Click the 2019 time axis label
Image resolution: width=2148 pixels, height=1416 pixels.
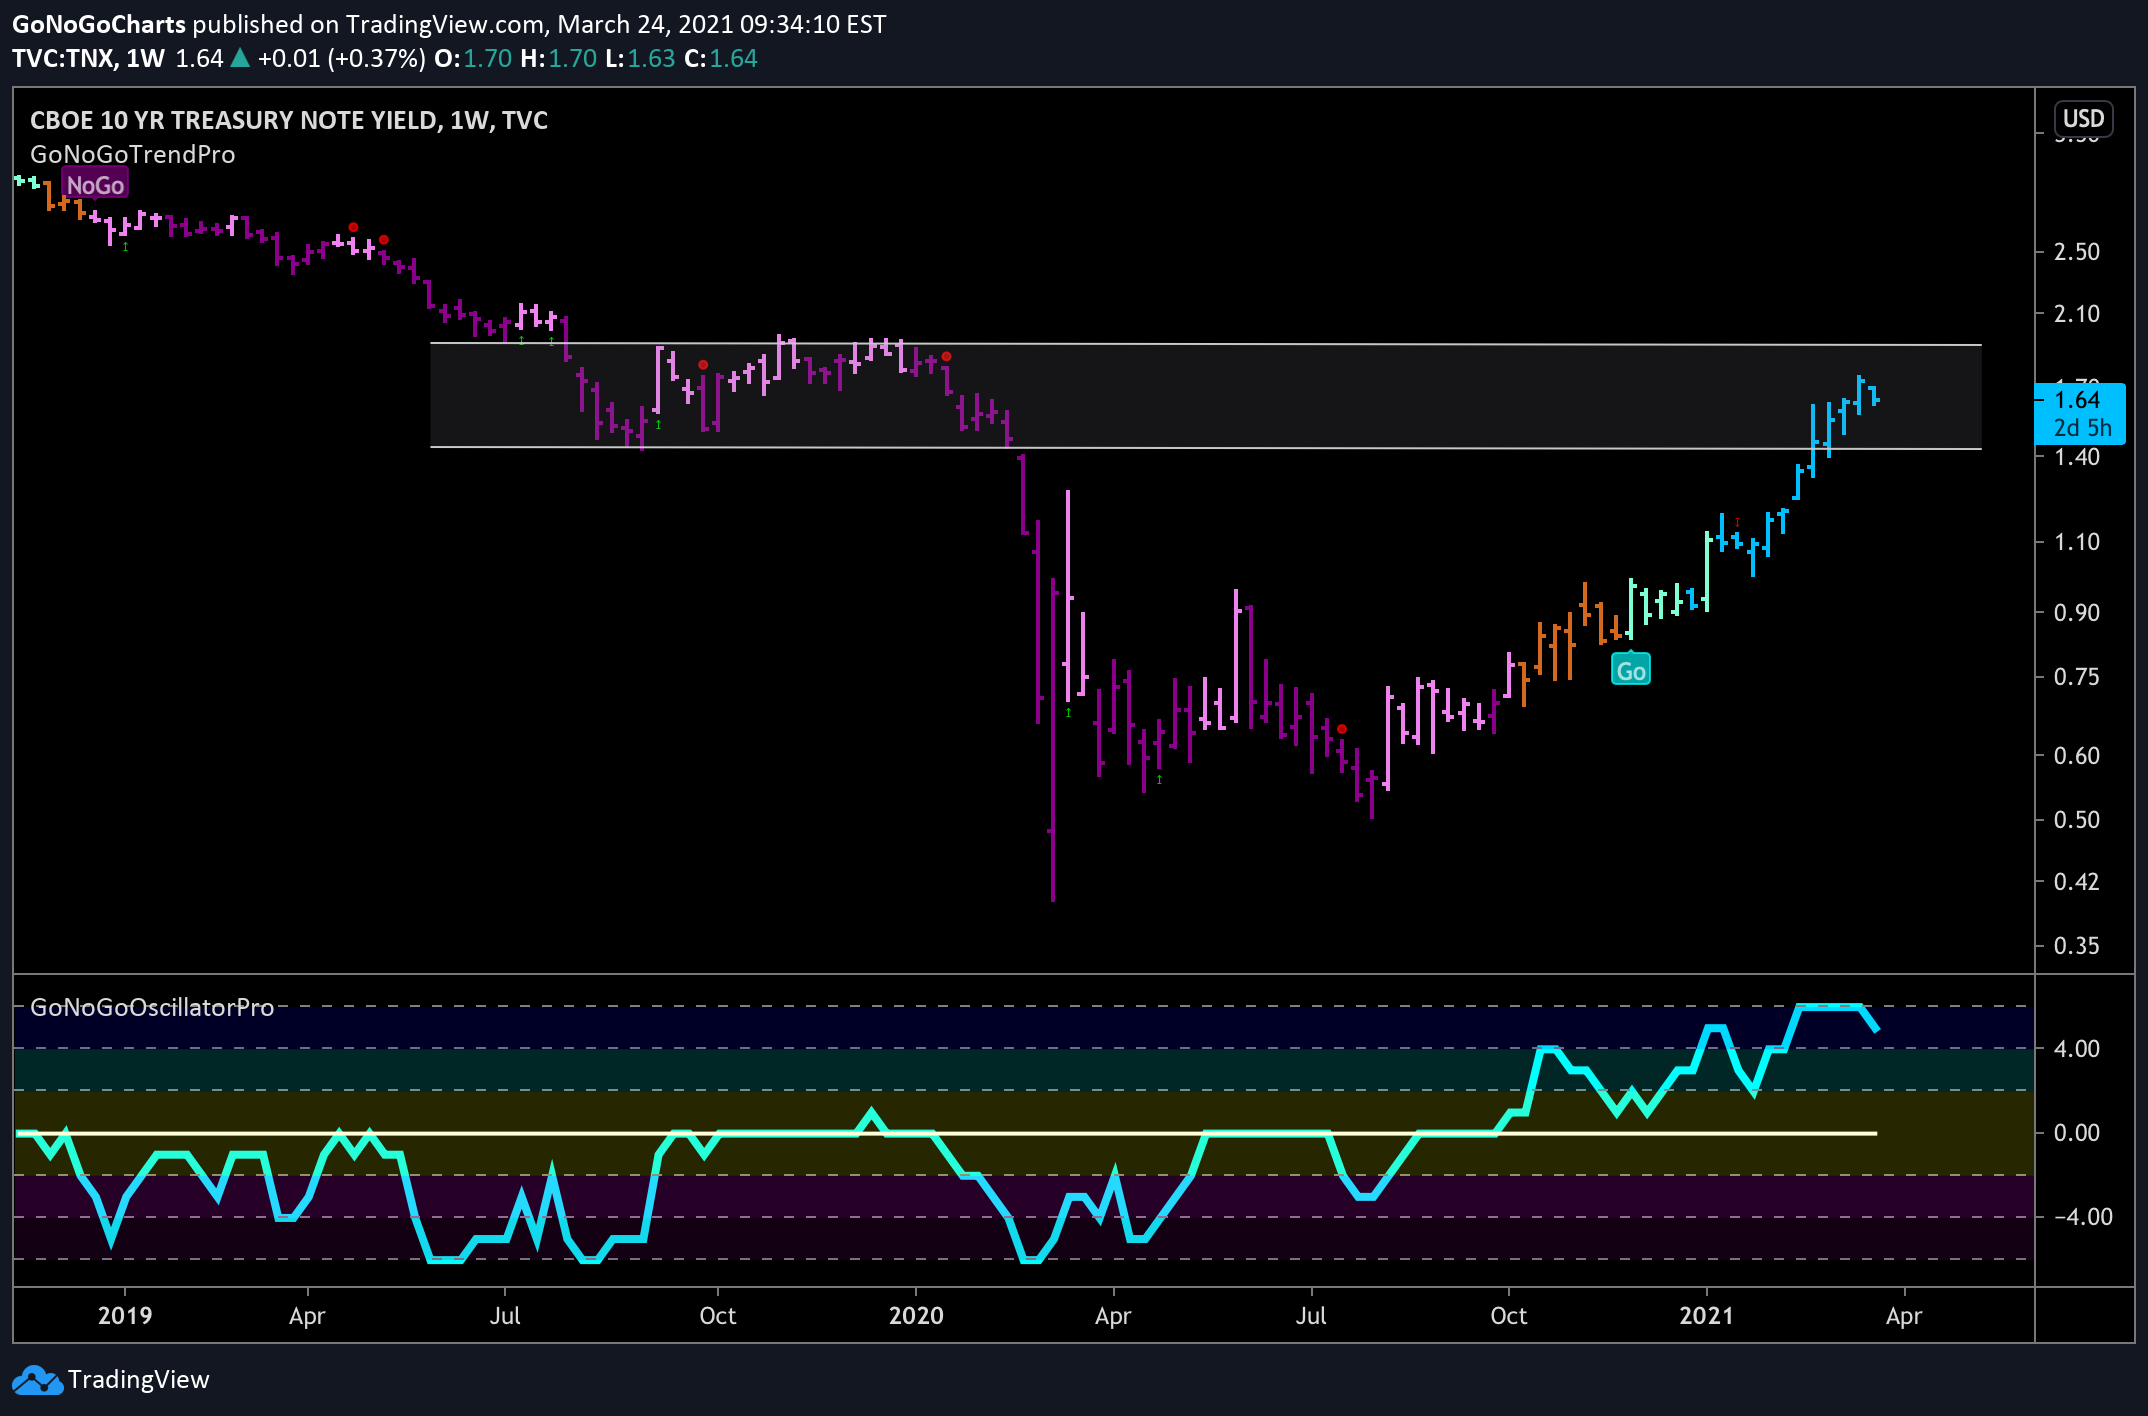[x=125, y=1315]
